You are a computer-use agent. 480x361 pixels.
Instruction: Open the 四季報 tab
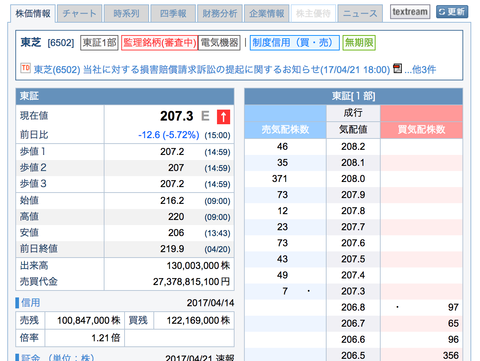point(173,14)
